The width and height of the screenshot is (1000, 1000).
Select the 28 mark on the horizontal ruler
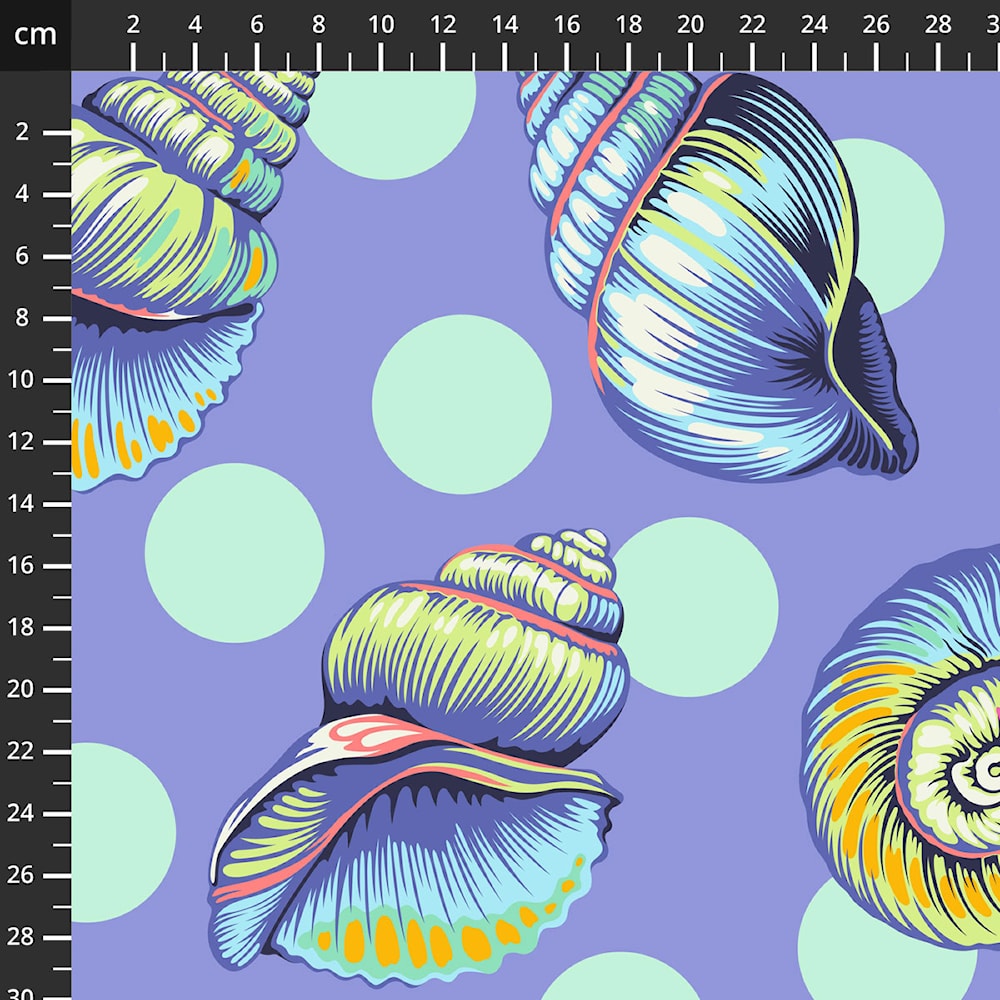938,26
